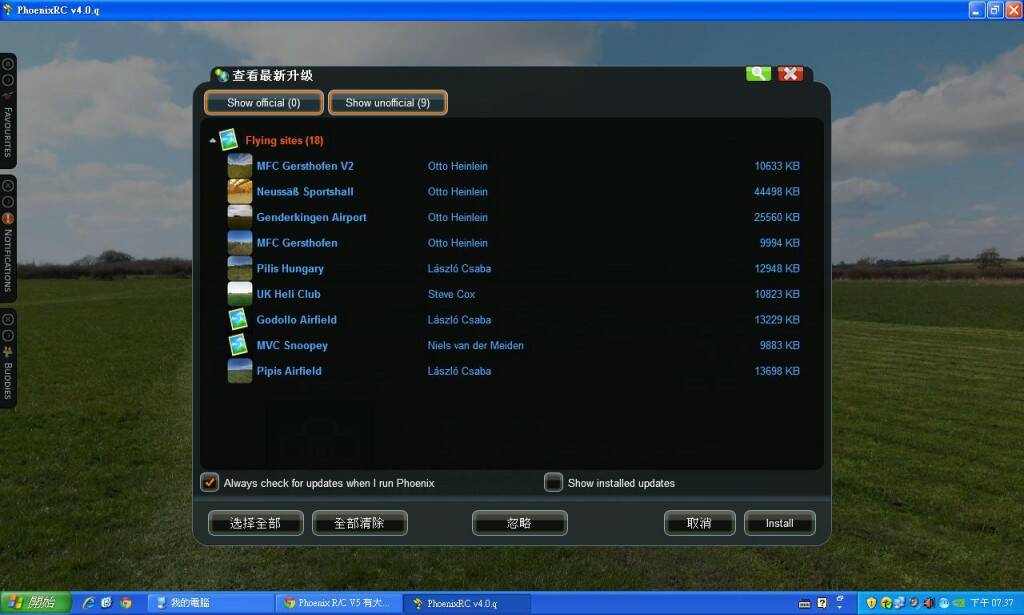This screenshot has width=1024, height=615.
Task: Select the MFC Gersthofen entry name
Action: click(297, 243)
